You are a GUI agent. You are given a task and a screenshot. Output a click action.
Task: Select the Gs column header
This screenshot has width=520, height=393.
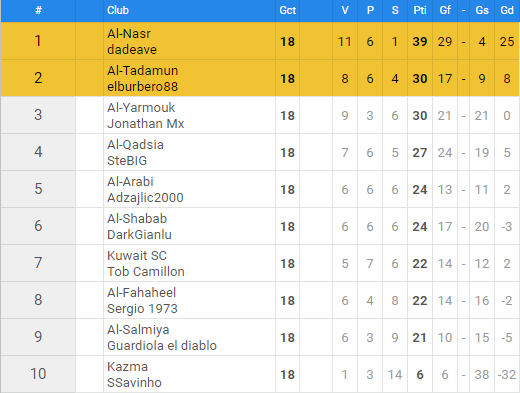pos(482,10)
